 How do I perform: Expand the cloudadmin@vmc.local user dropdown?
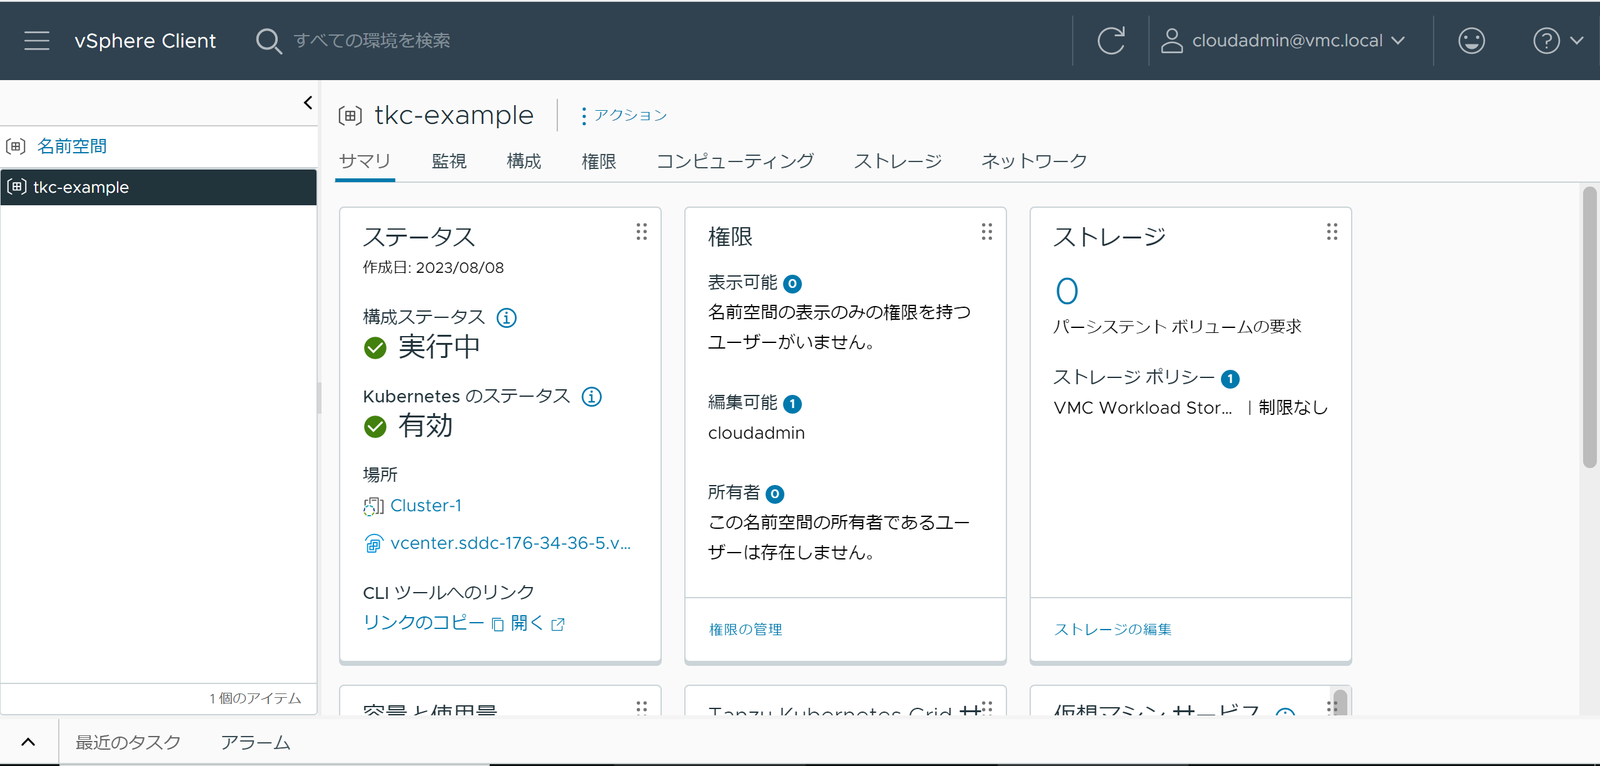pyautogui.click(x=1398, y=41)
